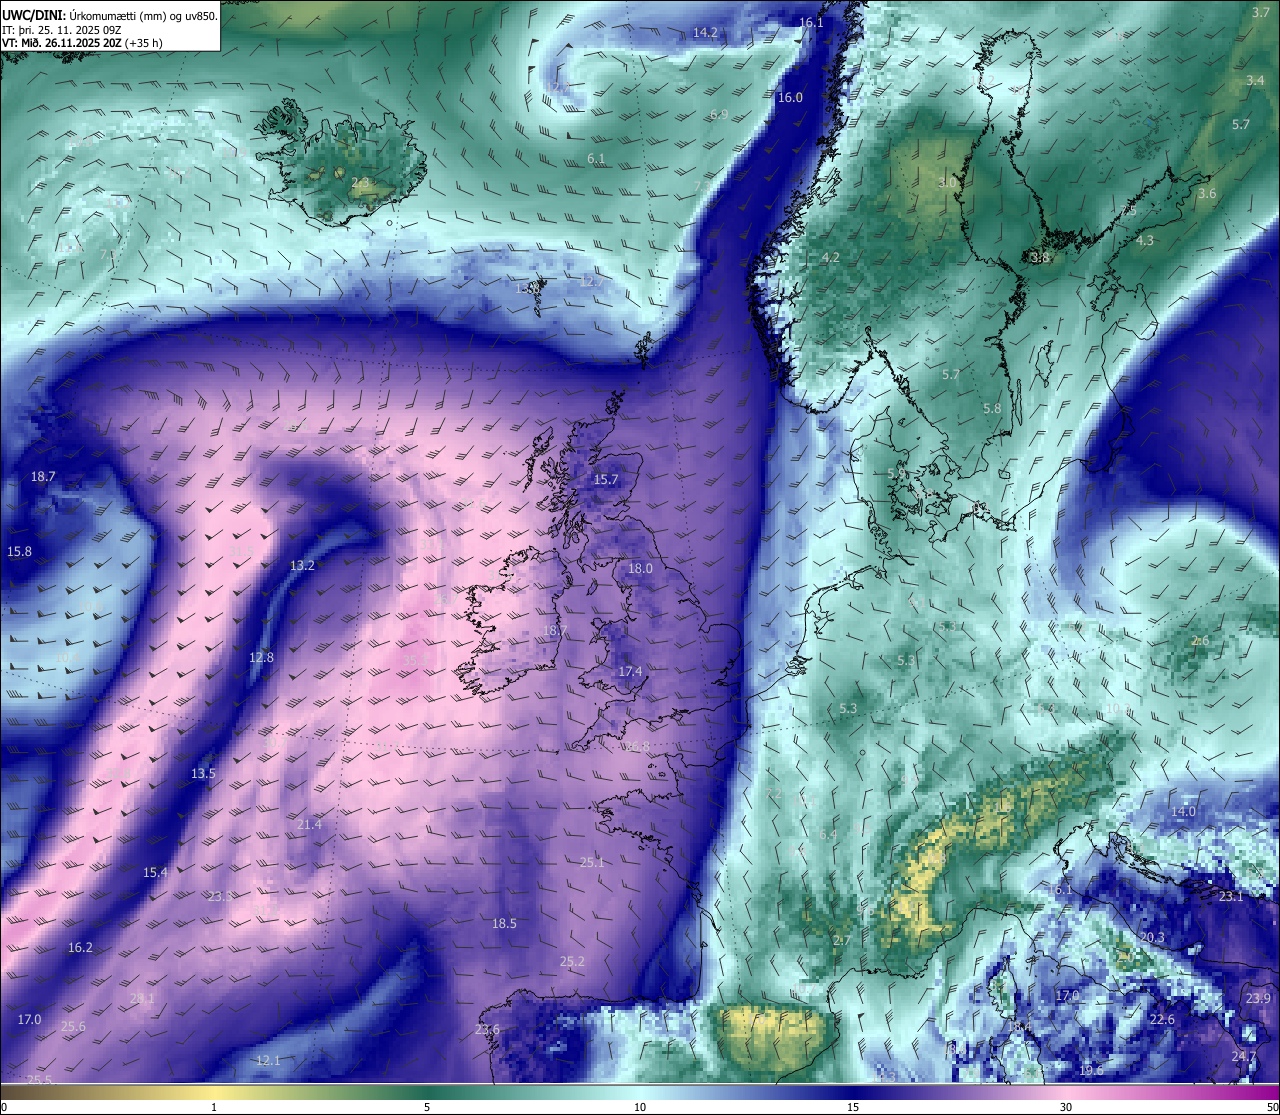The height and width of the screenshot is (1115, 1280).
Task: Click the 6.1 value in the Norwegian Sea
Action: tap(596, 159)
